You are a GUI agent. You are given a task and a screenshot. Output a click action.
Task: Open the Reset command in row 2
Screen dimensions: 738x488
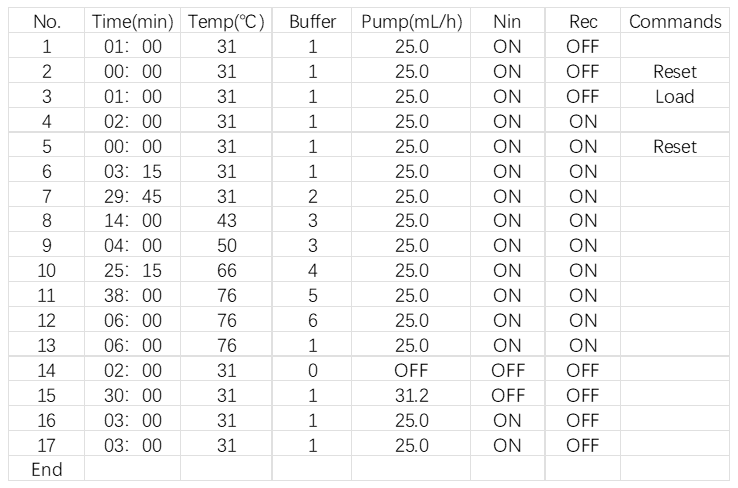(x=675, y=72)
